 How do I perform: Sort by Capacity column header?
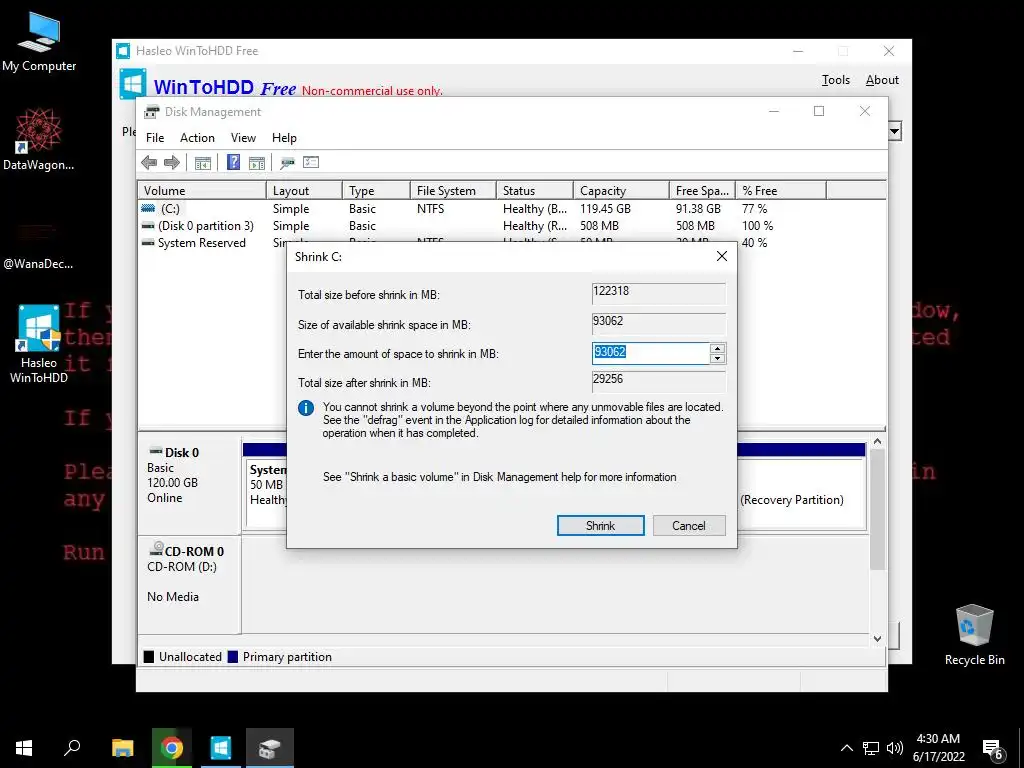coord(620,191)
